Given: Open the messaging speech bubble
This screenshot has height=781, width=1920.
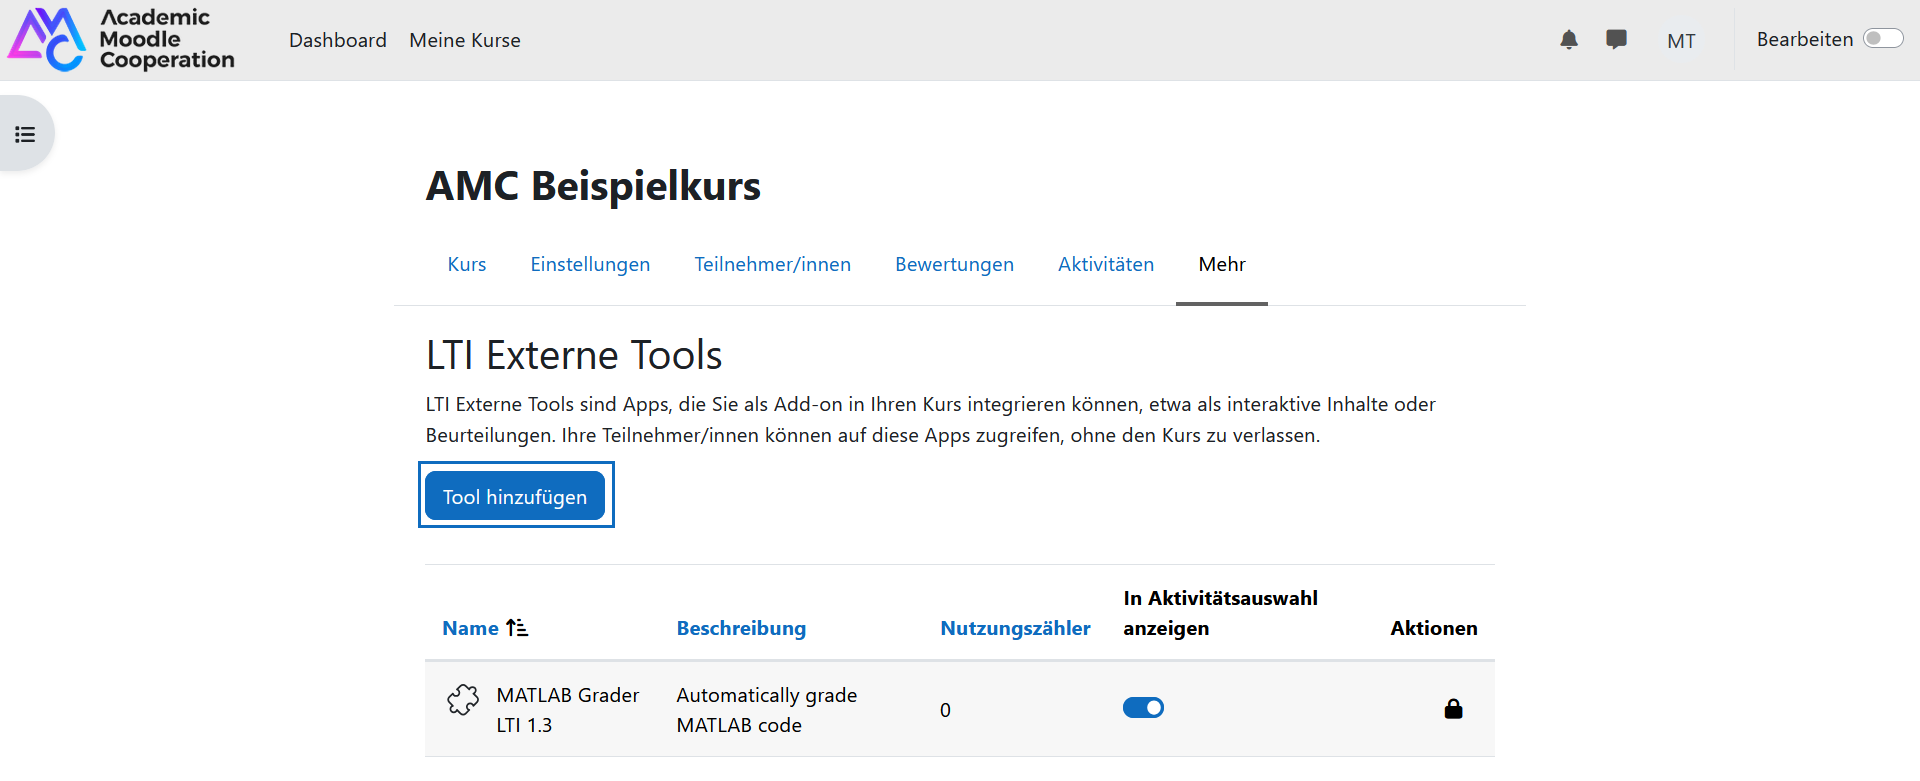Looking at the screenshot, I should (1616, 40).
